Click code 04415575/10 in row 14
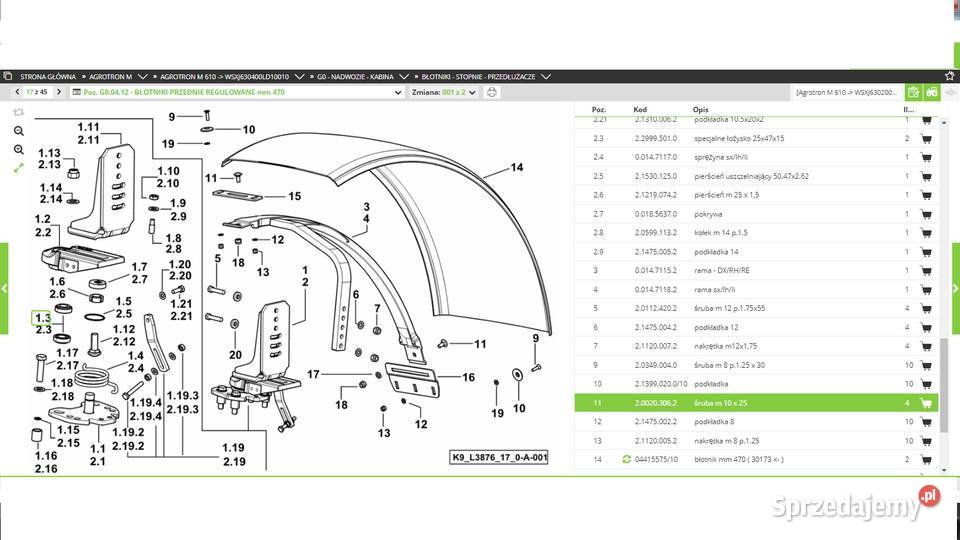The height and width of the screenshot is (540, 960). coord(656,459)
